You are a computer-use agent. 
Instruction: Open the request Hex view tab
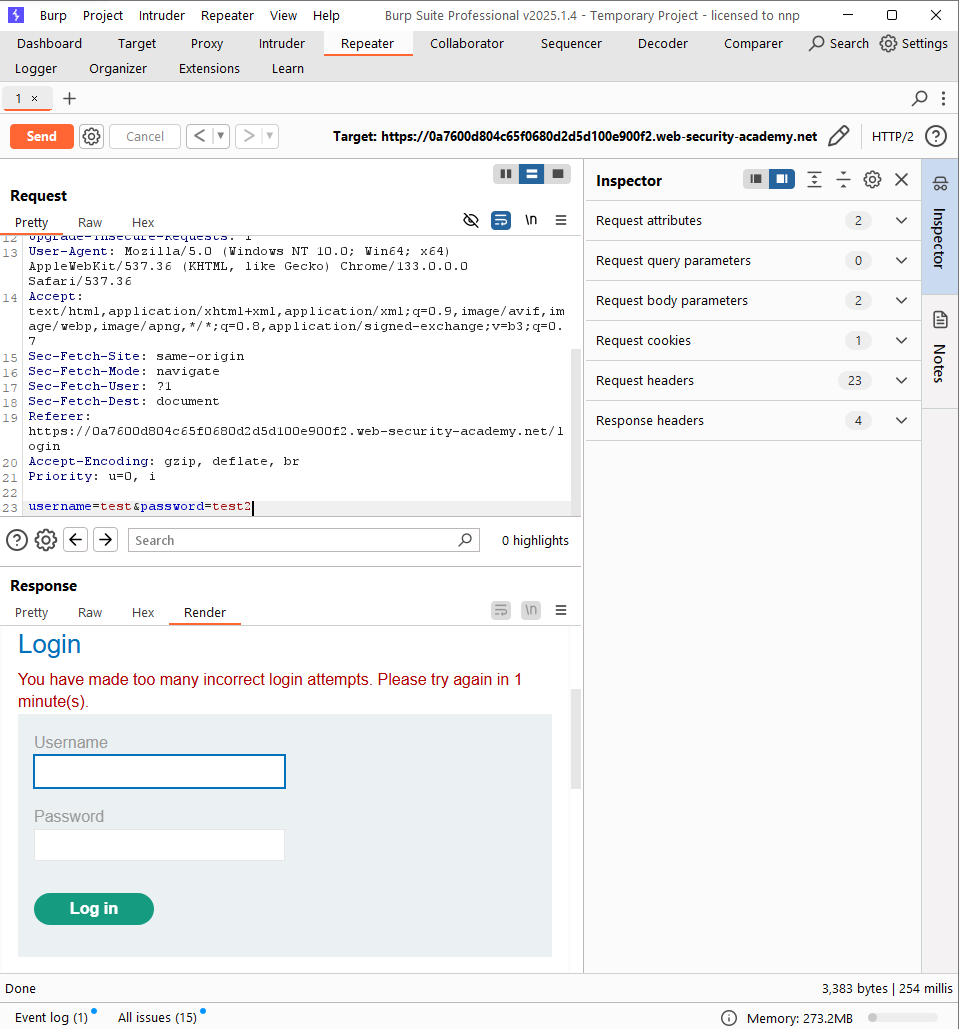click(x=142, y=222)
